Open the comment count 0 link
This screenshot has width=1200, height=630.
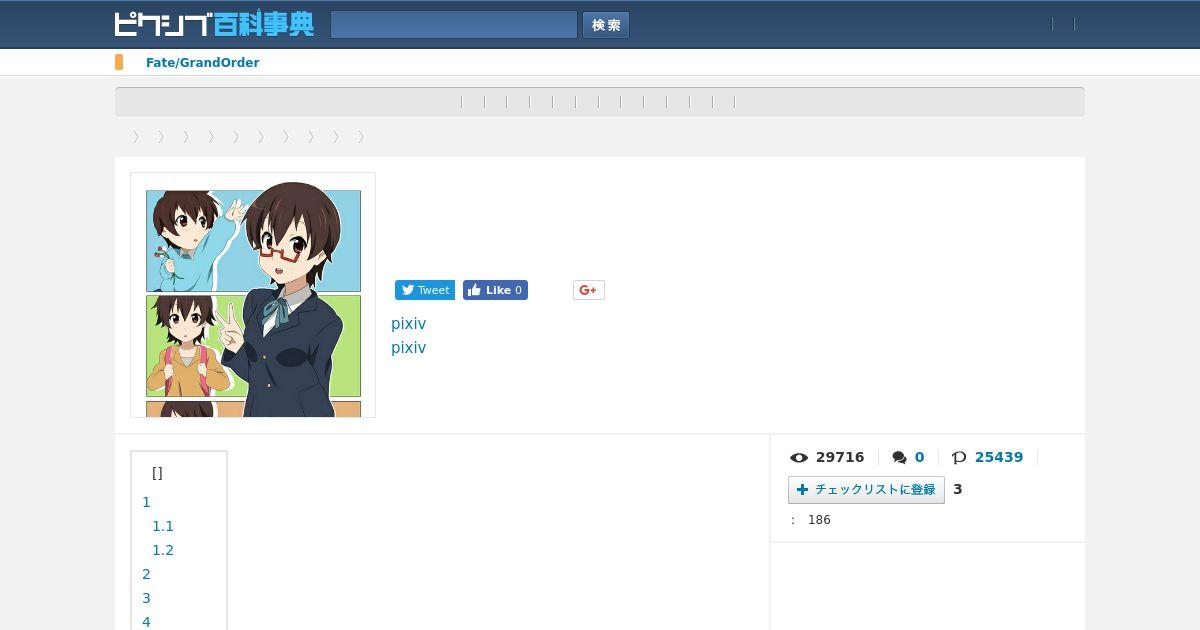pyautogui.click(x=919, y=457)
